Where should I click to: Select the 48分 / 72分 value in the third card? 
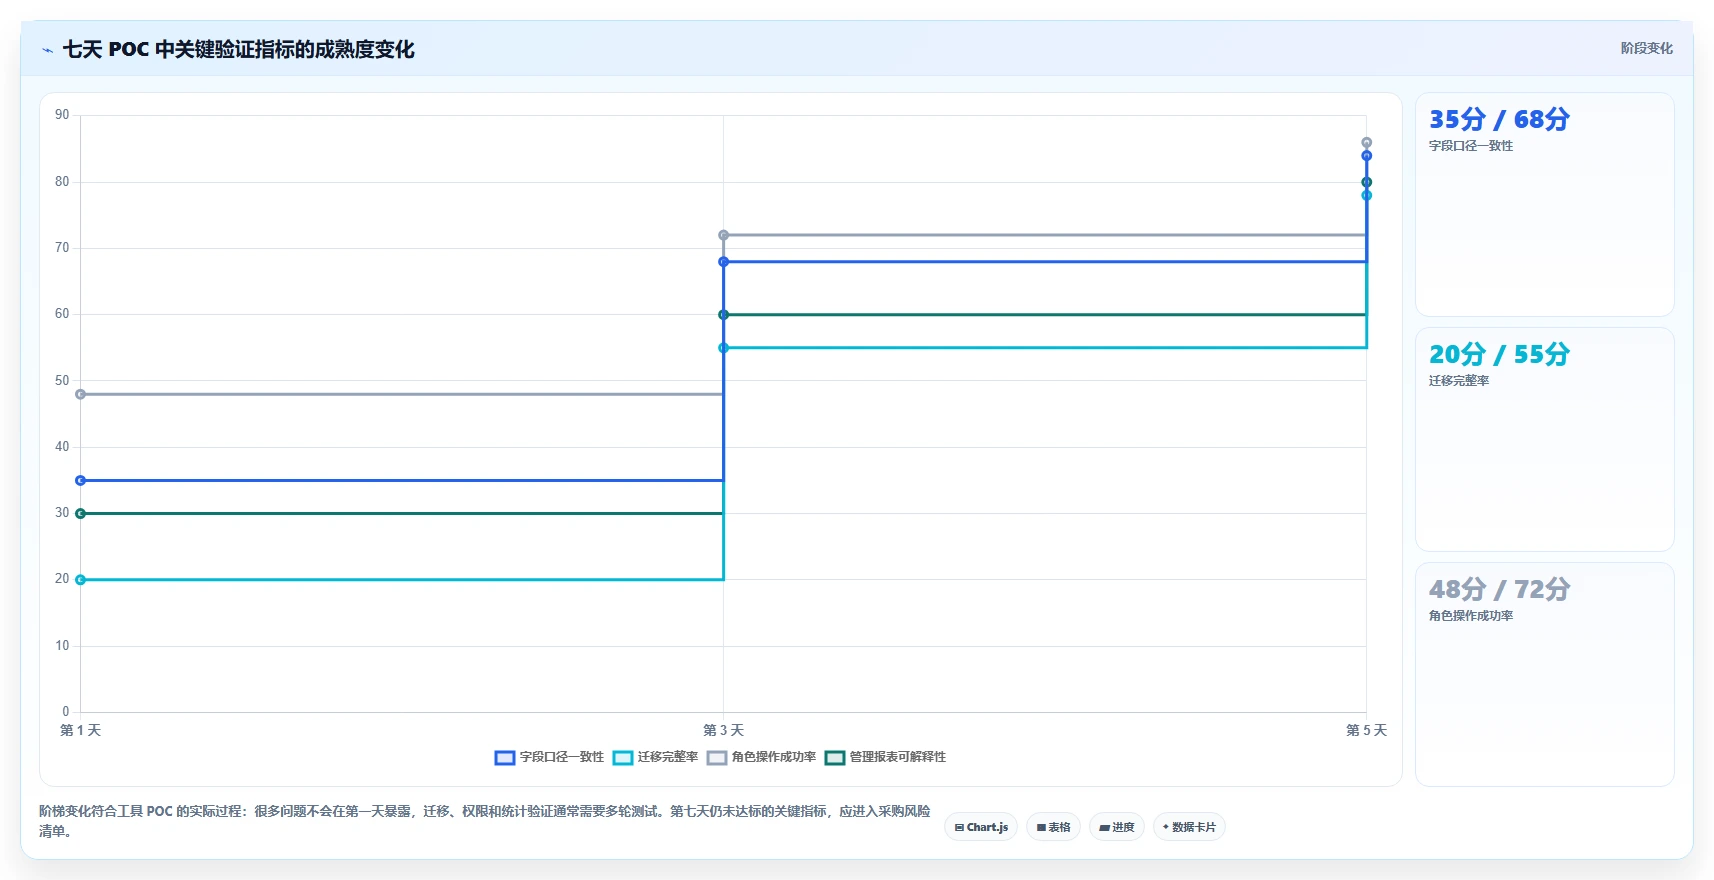pos(1499,589)
